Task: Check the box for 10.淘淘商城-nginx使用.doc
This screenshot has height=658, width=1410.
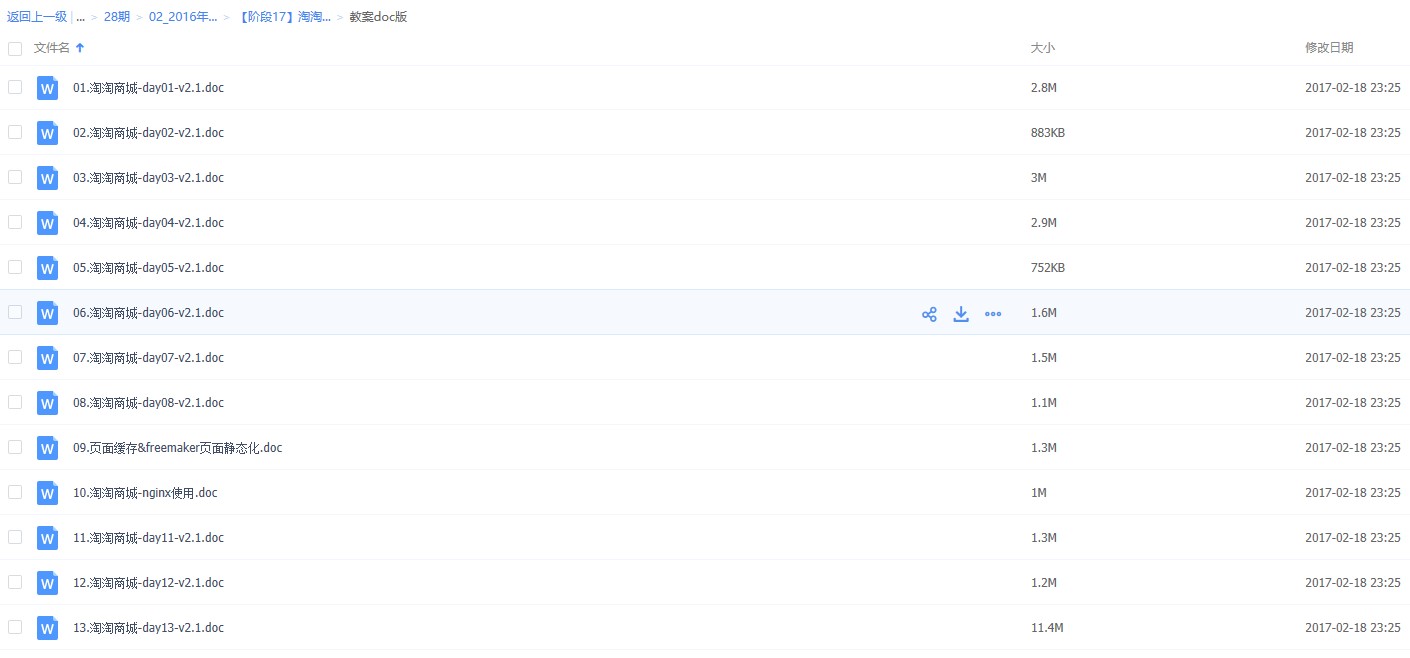Action: [15, 492]
